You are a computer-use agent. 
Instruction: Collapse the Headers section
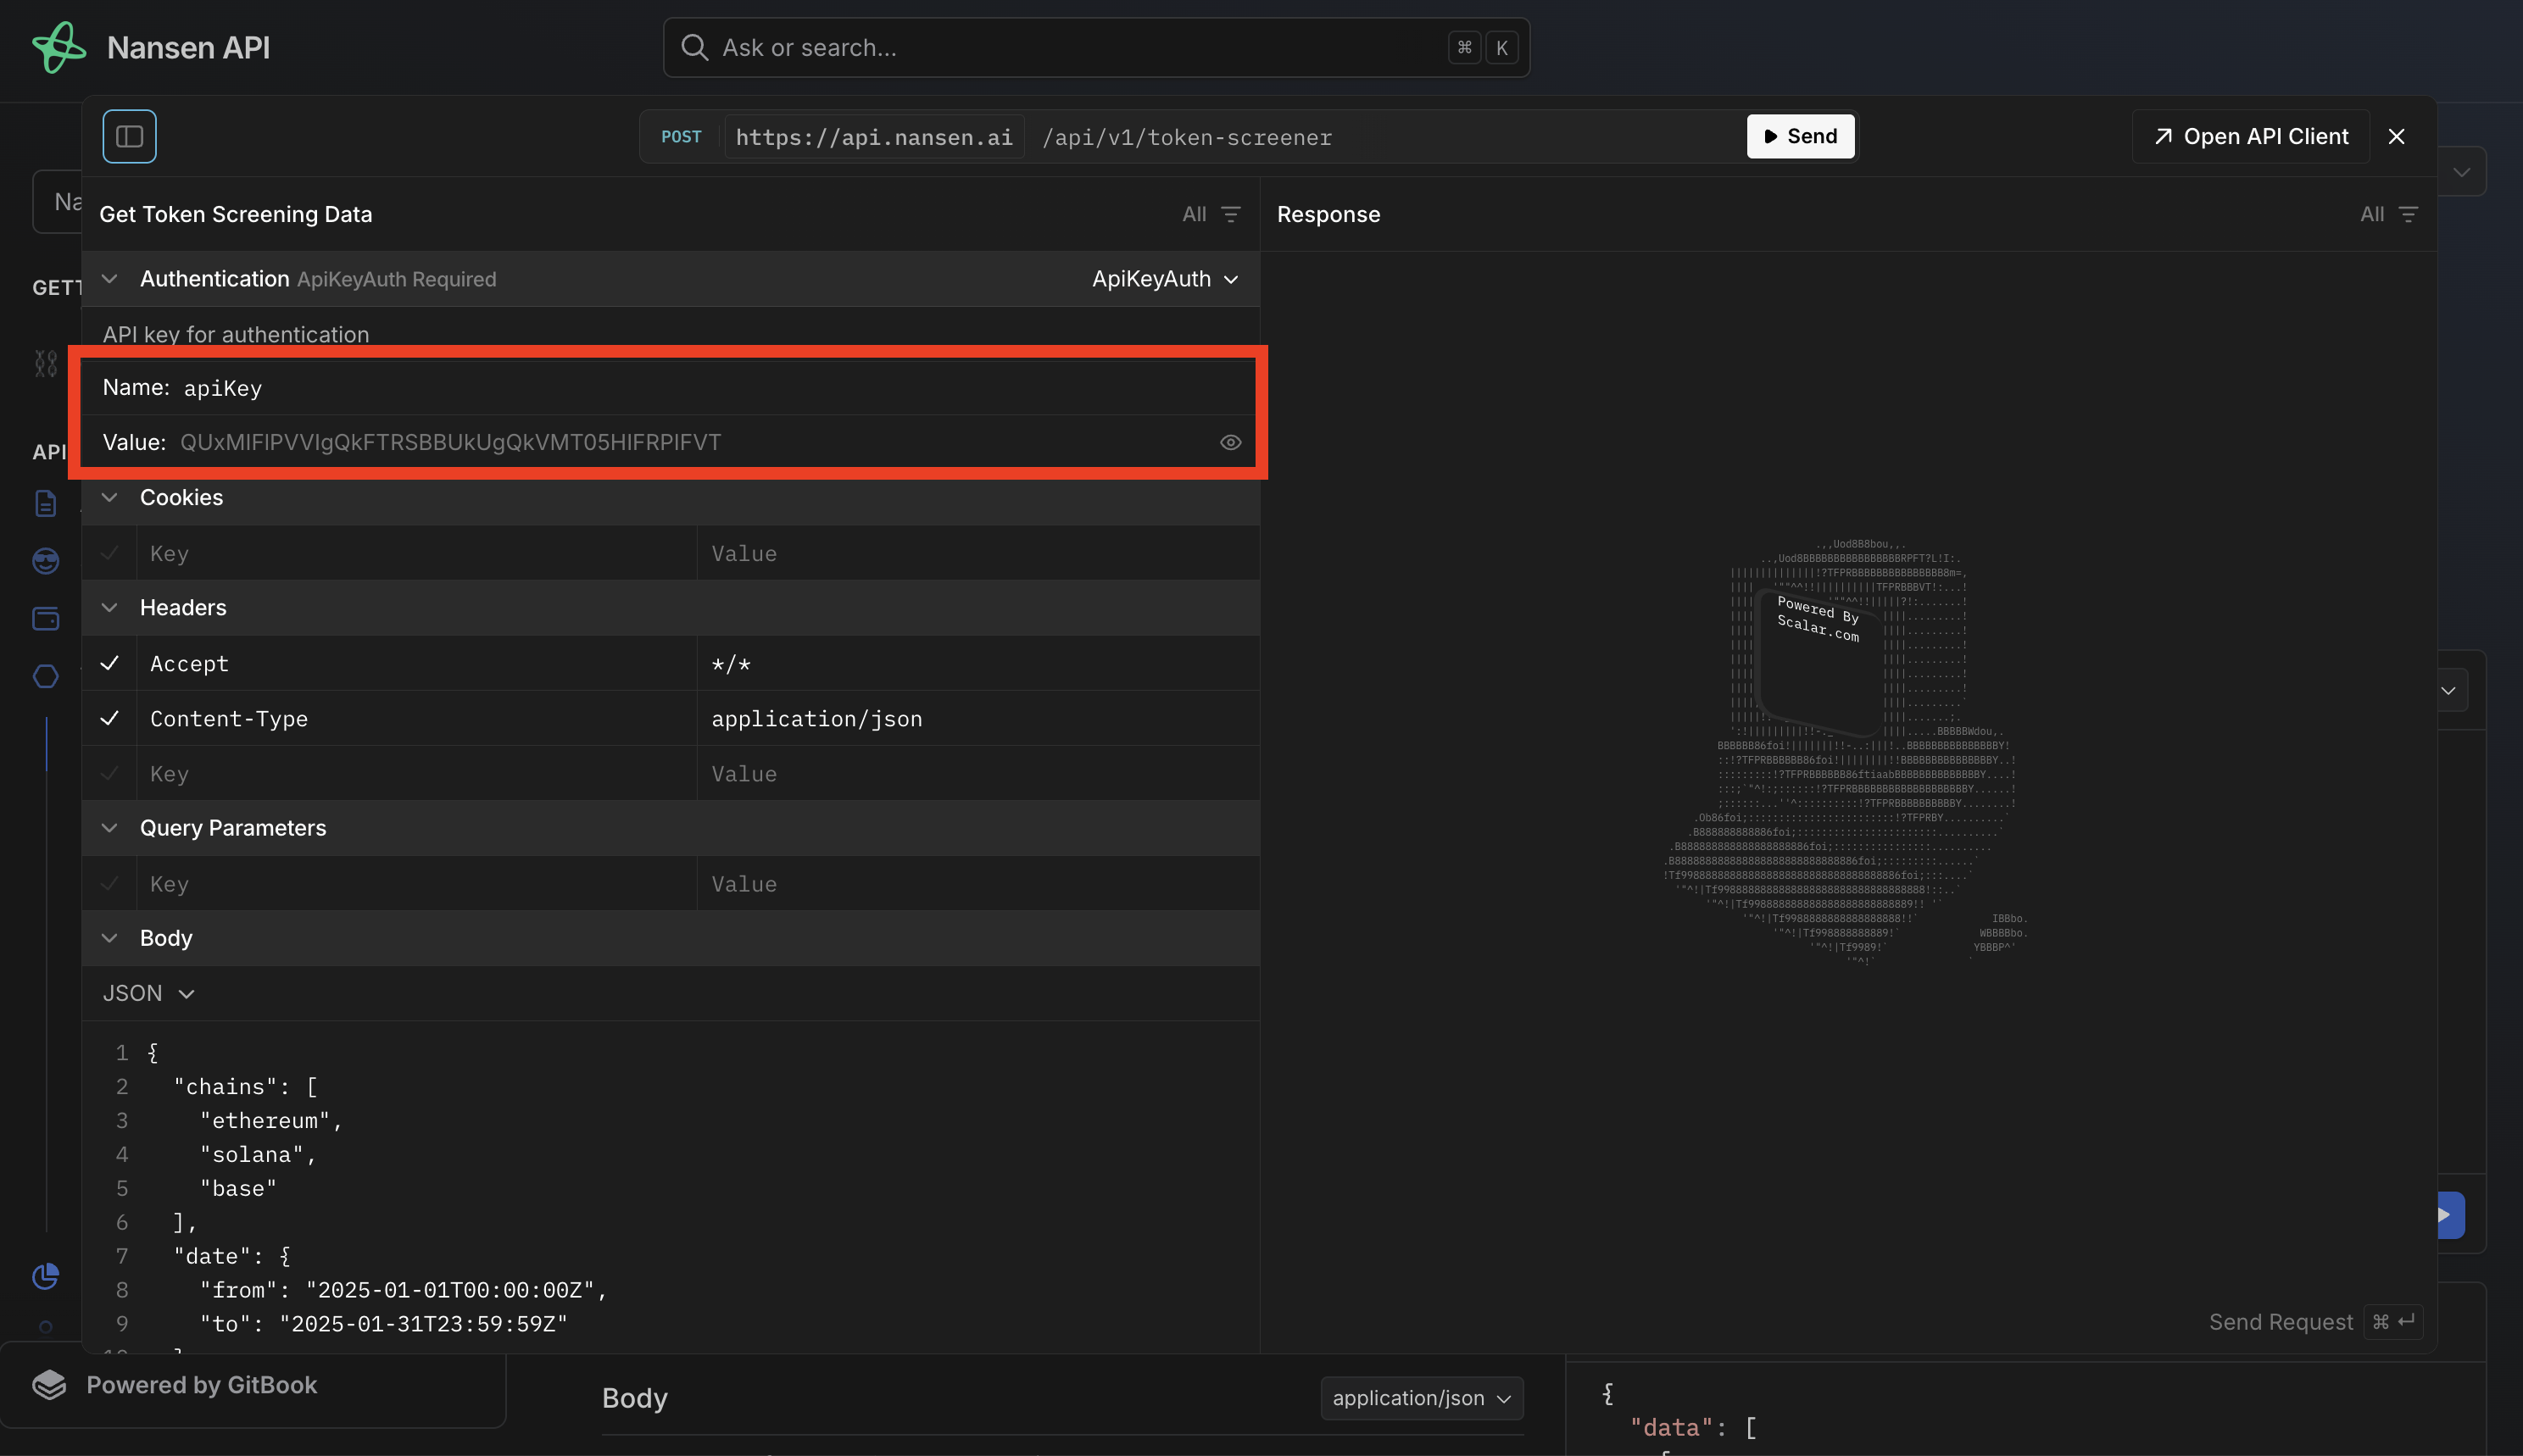point(110,608)
